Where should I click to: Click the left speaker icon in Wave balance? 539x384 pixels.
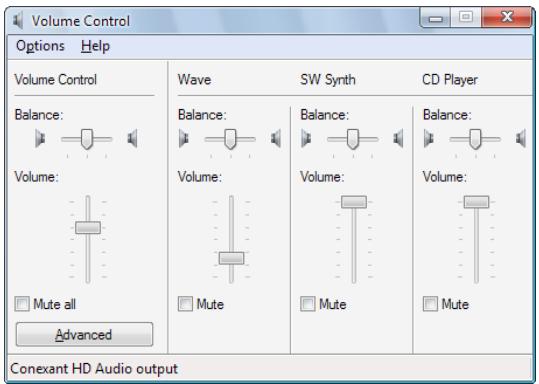[184, 139]
